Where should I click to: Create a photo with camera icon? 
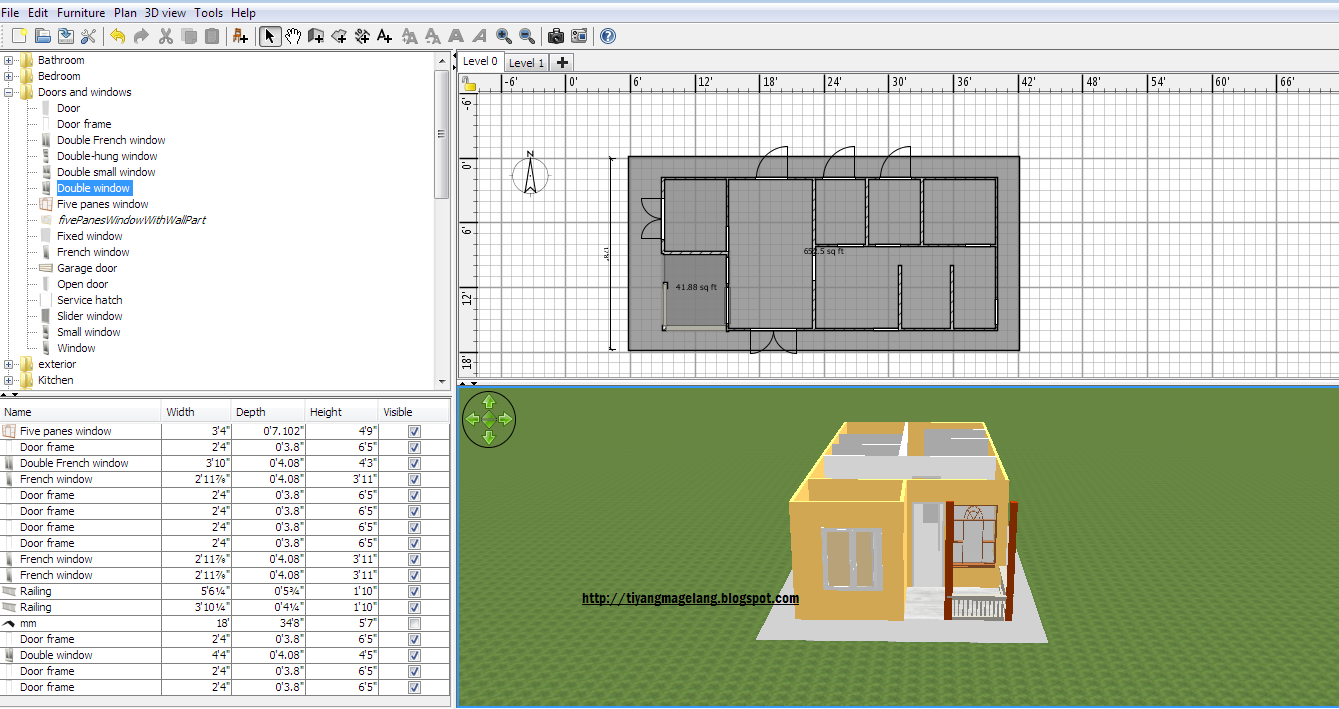pos(556,36)
